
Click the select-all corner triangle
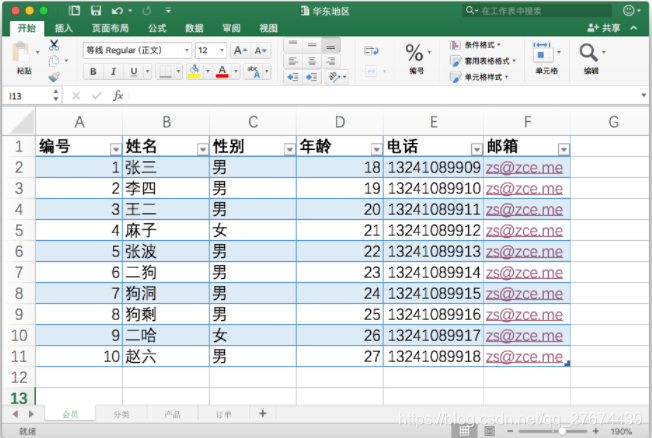point(20,122)
